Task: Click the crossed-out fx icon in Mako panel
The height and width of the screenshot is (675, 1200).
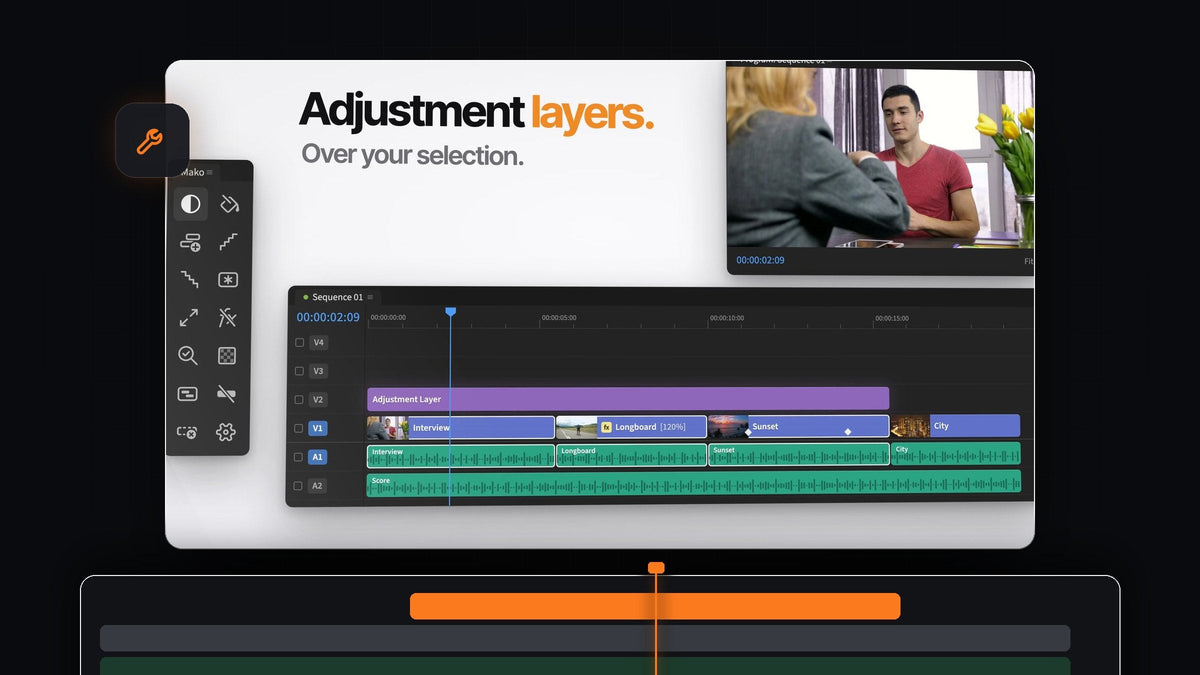Action: (227, 318)
